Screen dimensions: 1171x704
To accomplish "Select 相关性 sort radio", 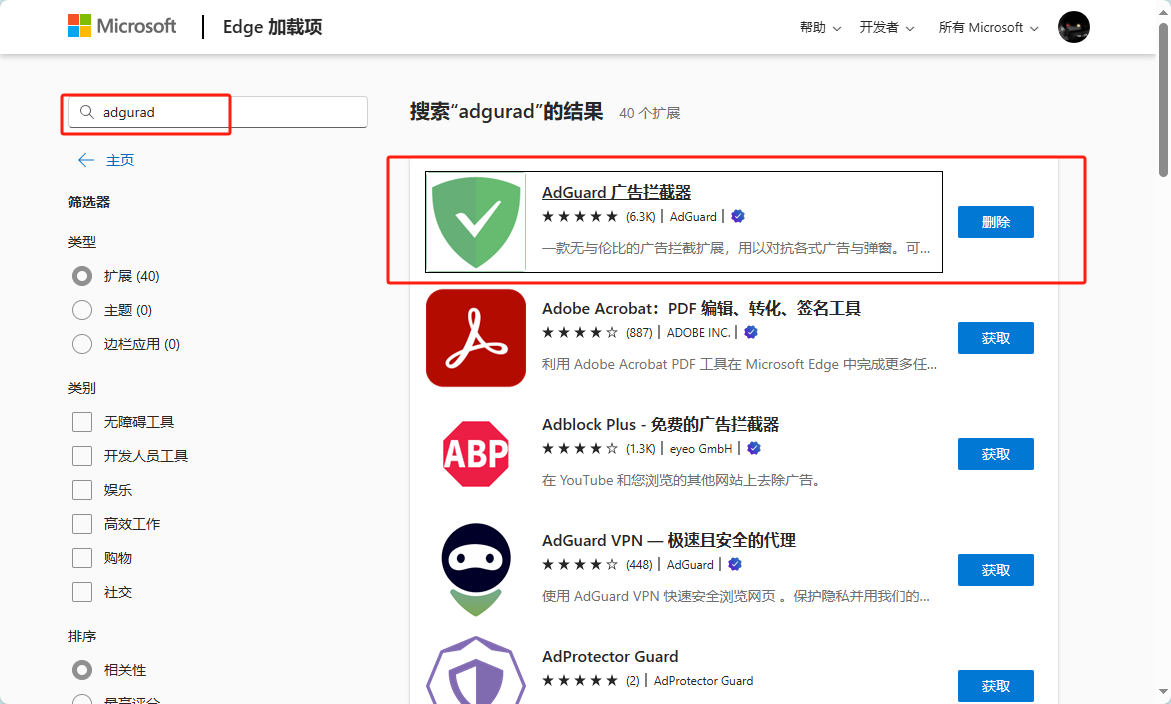I will click(82, 670).
